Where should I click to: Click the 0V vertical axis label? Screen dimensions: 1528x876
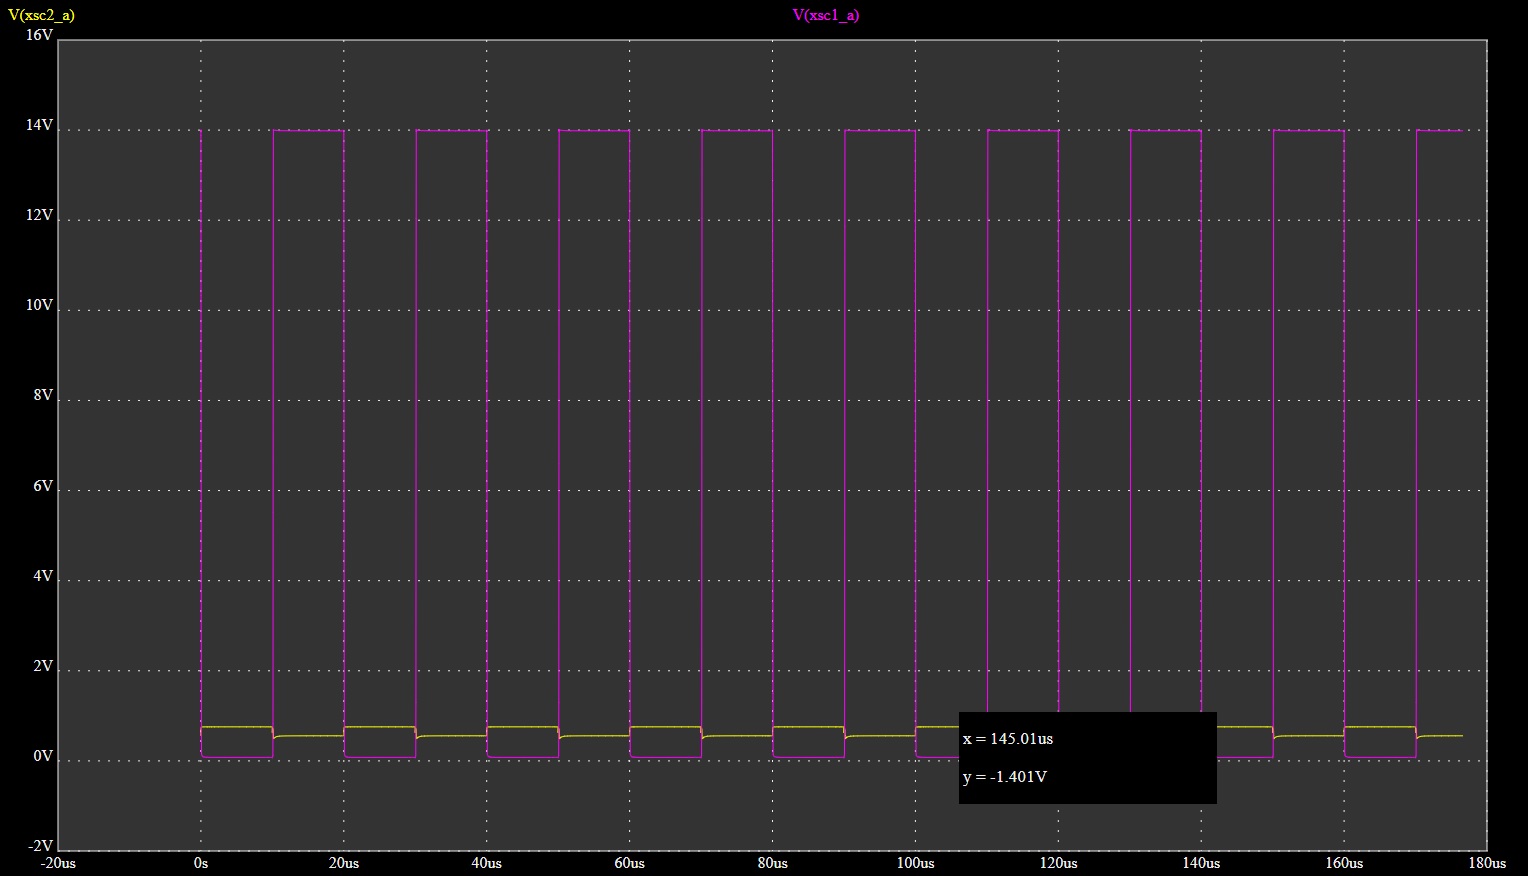click(43, 756)
